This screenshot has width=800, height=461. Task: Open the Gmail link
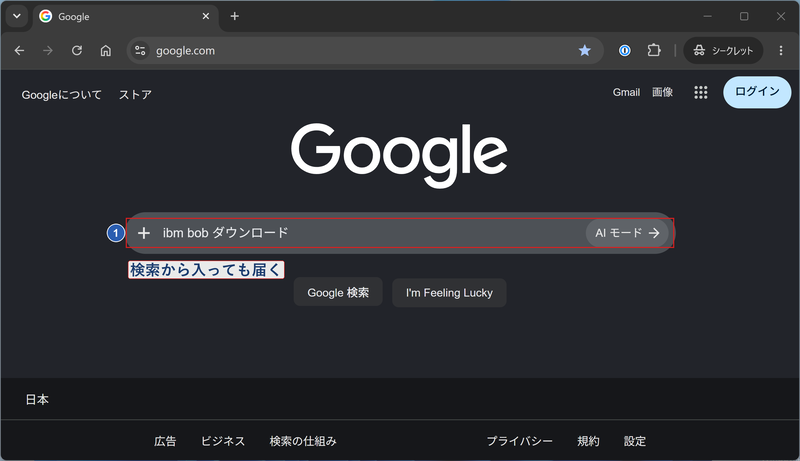pyautogui.click(x=626, y=92)
